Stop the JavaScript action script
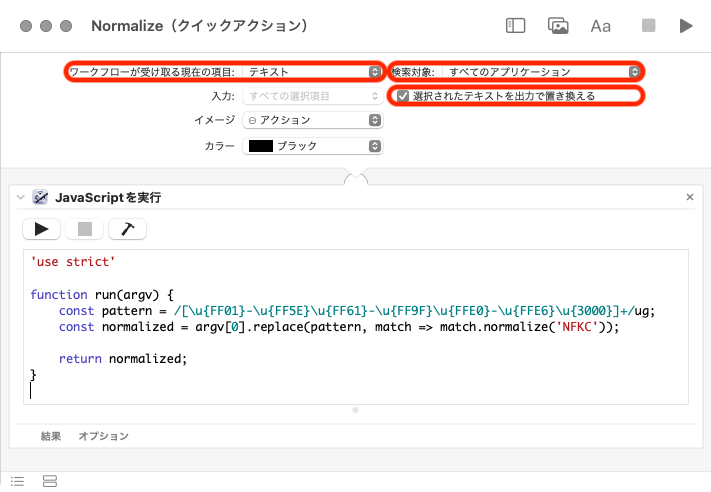 point(85,229)
